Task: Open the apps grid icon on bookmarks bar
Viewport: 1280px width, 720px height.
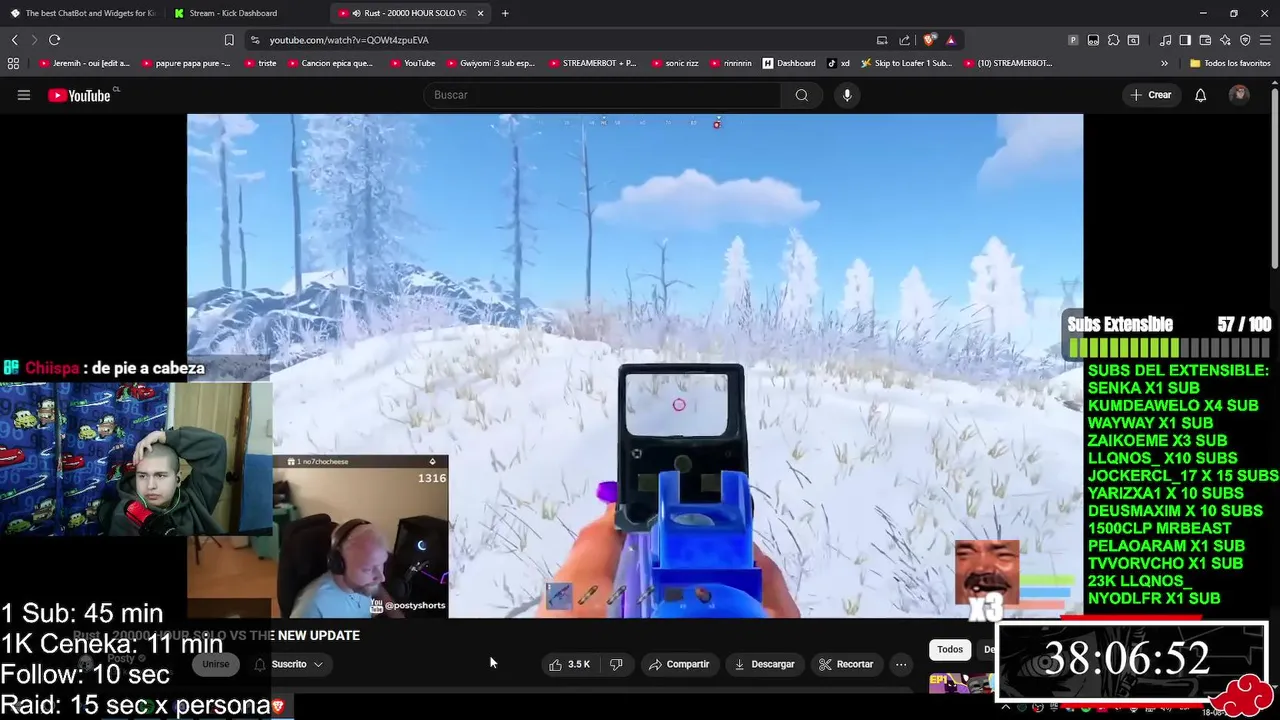Action: click(13, 63)
